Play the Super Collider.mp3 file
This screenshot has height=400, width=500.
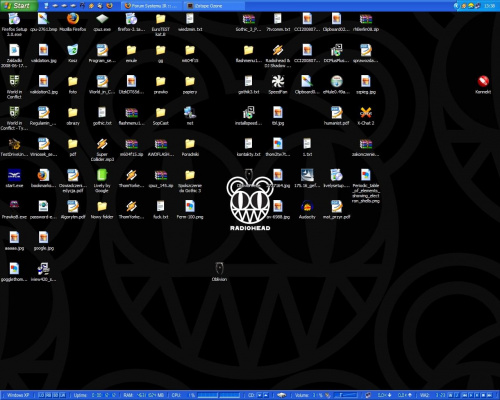[x=102, y=150]
